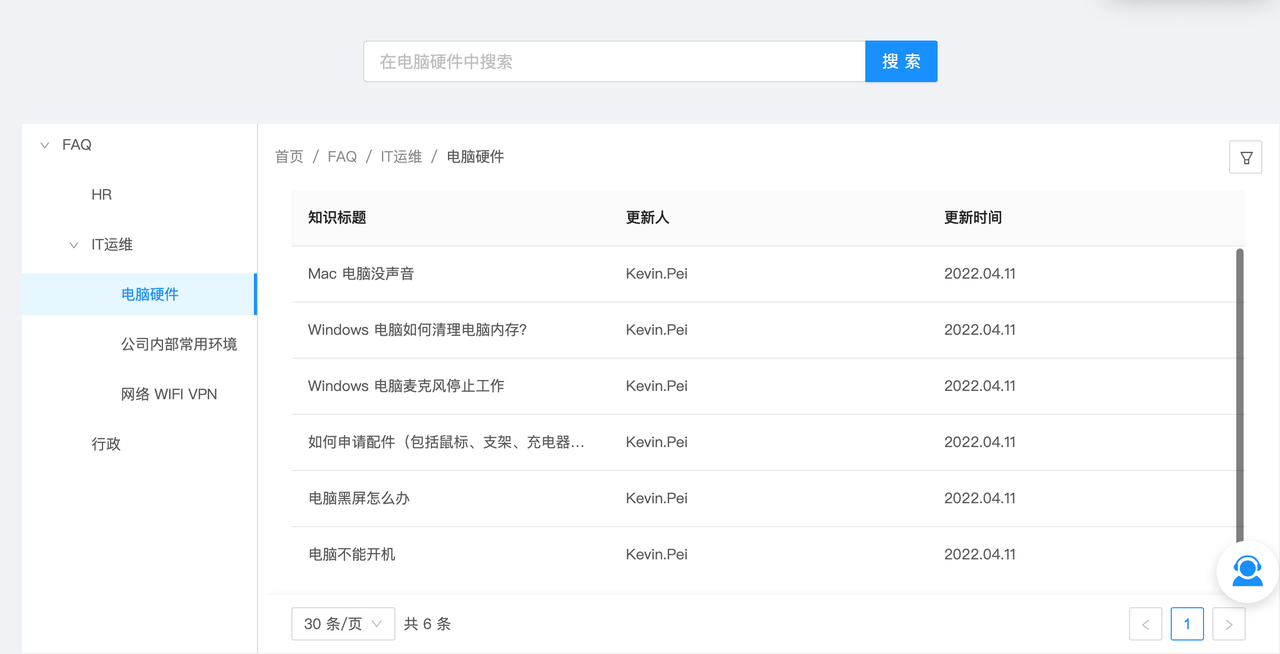Collapse the IT运维 tree chevron
This screenshot has height=654, width=1280.
coord(73,245)
